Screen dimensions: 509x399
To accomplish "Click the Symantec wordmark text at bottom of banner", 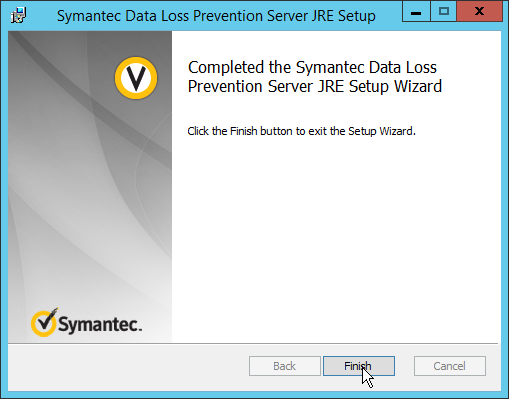I will pyautogui.click(x=100, y=324).
